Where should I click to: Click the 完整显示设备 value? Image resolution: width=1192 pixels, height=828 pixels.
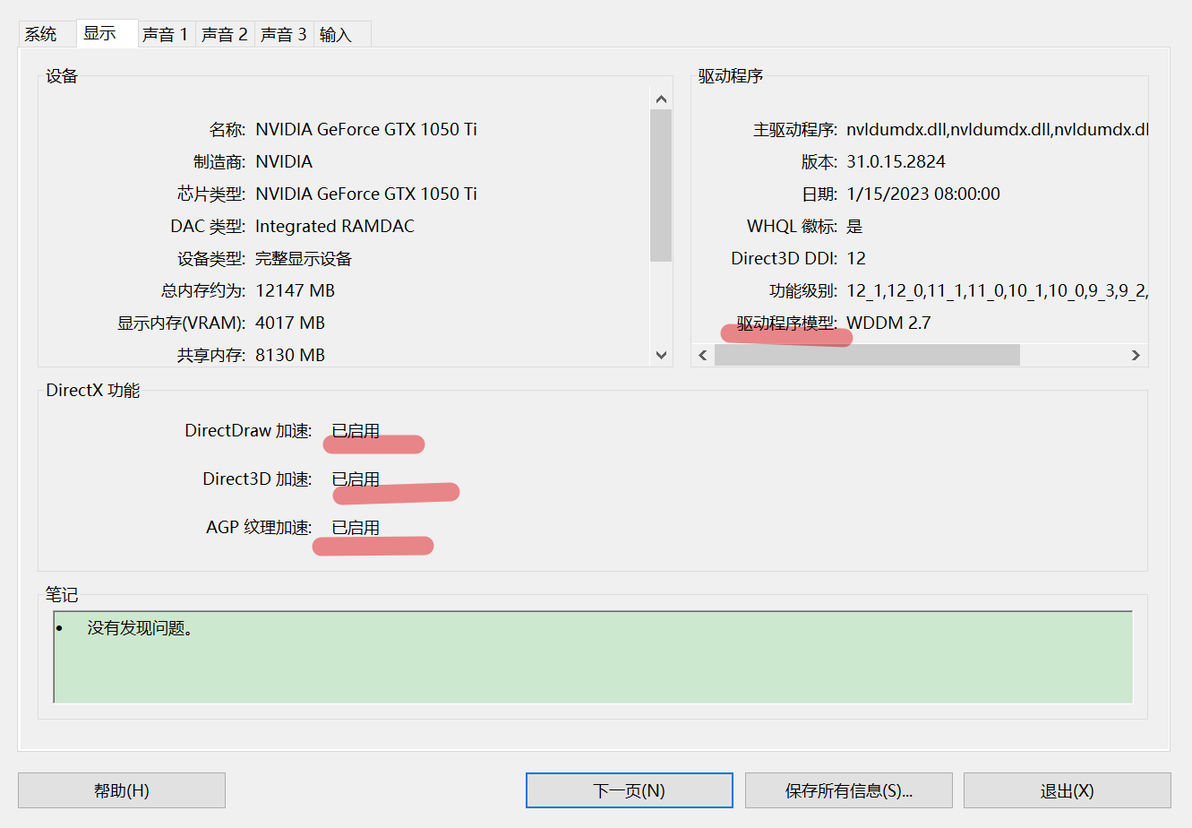(x=303, y=259)
